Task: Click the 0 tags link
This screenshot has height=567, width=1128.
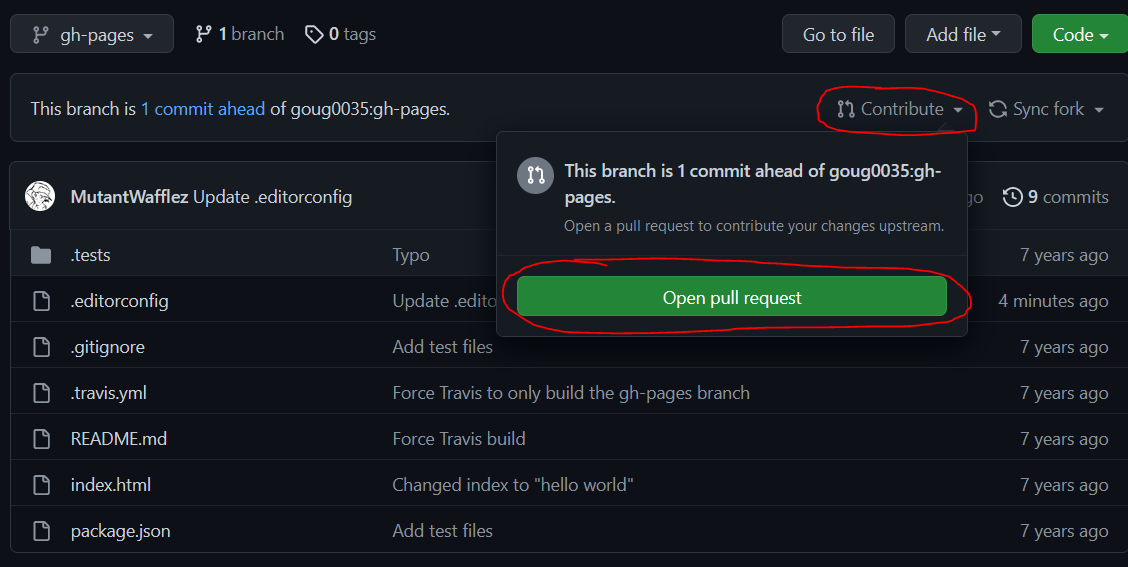Action: (x=340, y=34)
